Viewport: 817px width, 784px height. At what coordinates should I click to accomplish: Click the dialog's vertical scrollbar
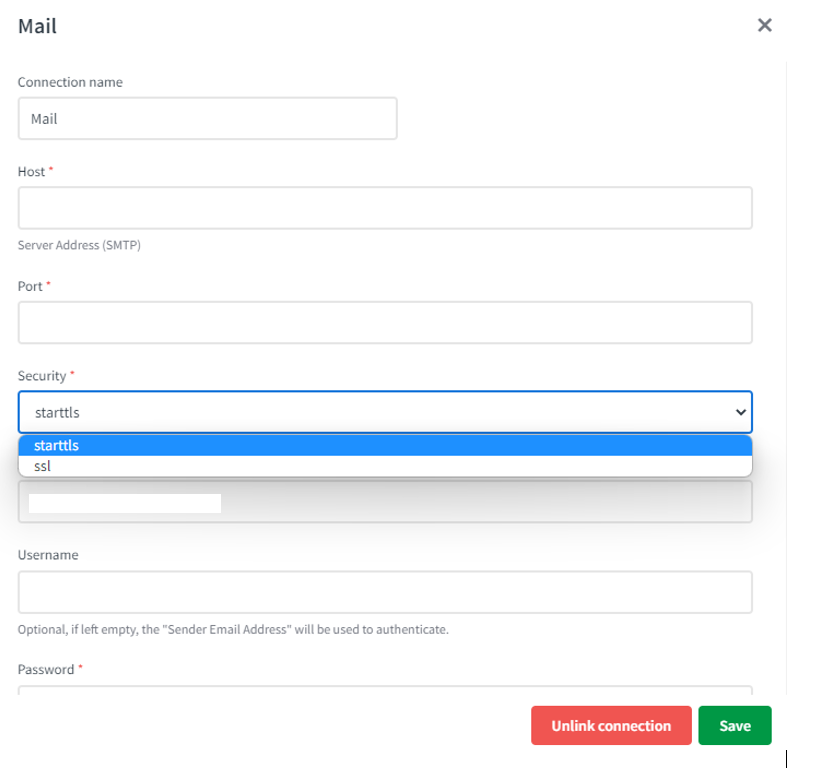[x=787, y=380]
